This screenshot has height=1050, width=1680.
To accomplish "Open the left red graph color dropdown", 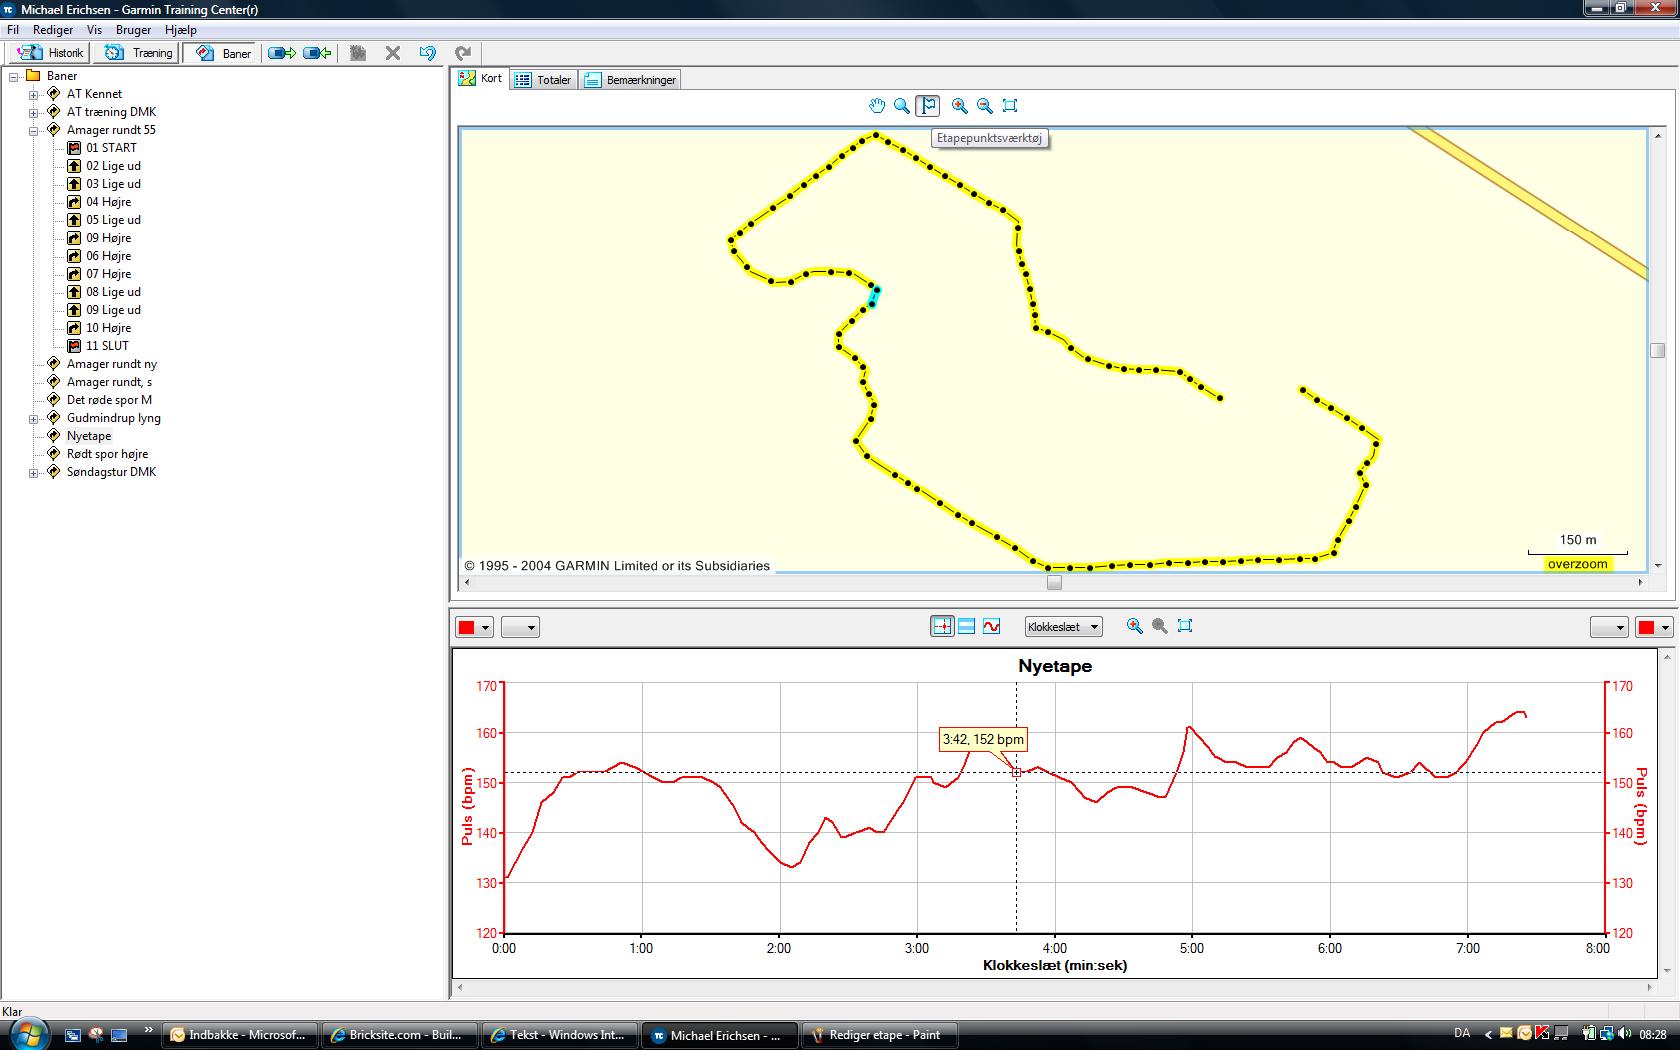I will coord(475,627).
